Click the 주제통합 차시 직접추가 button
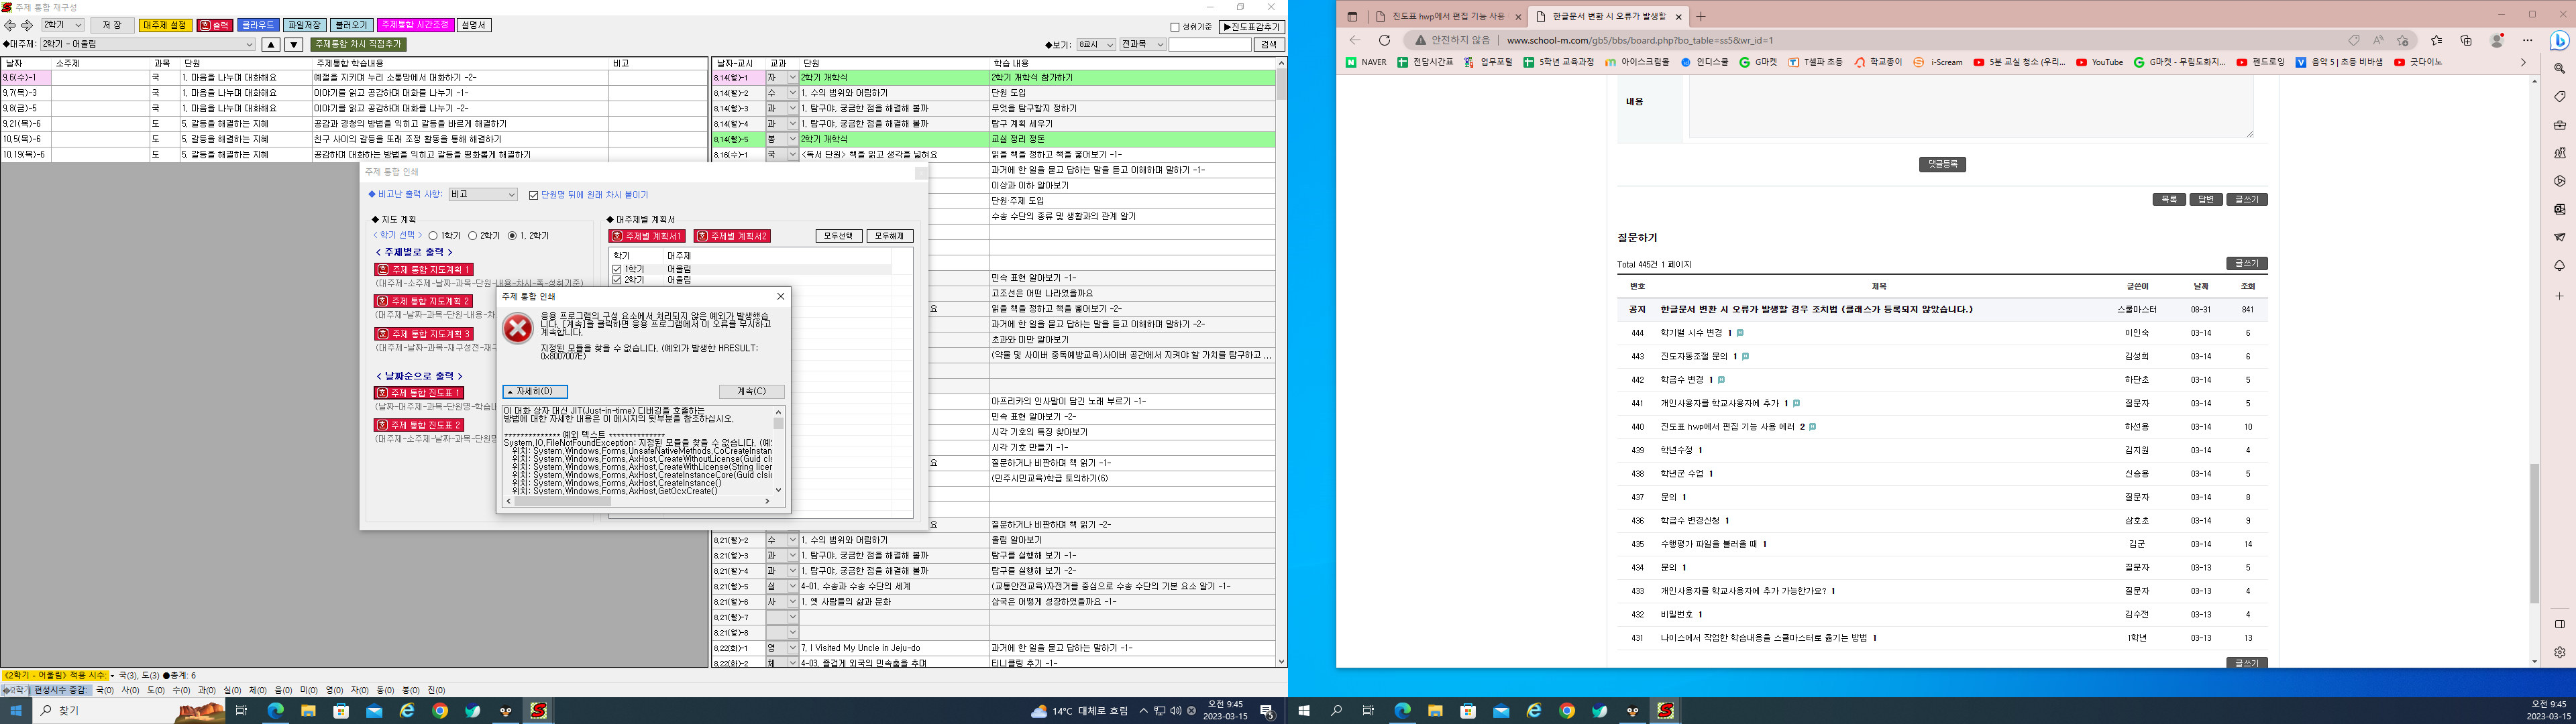 pyautogui.click(x=359, y=45)
